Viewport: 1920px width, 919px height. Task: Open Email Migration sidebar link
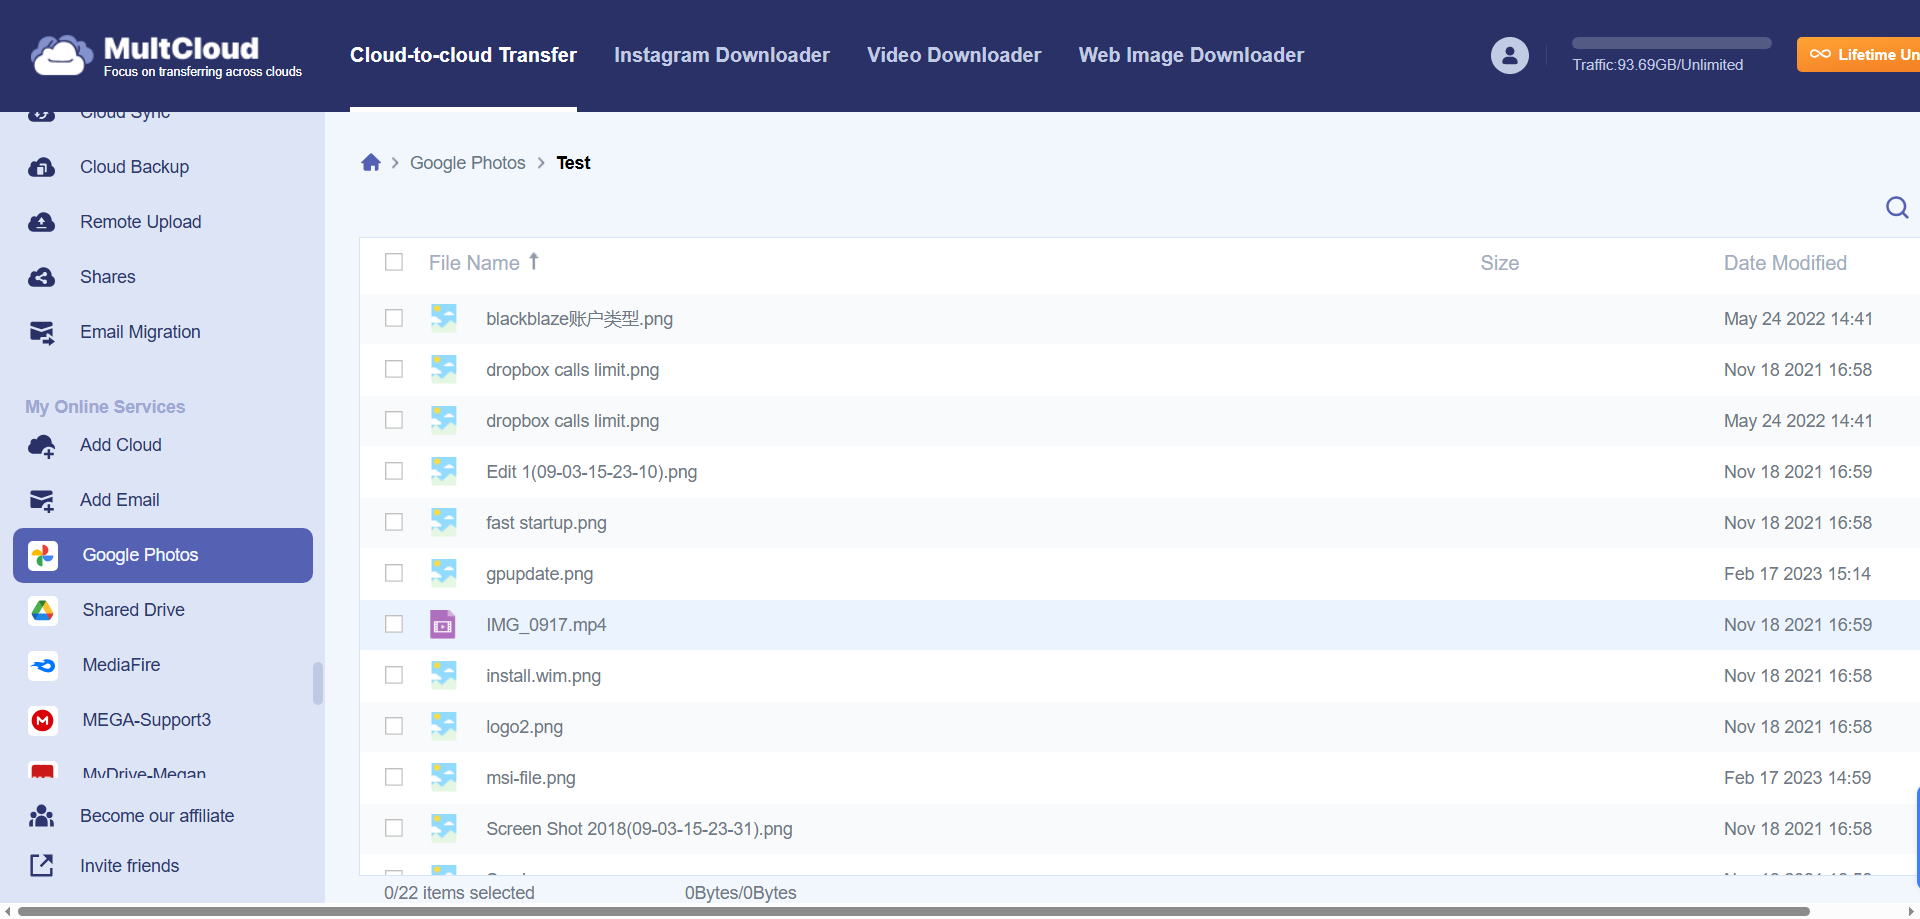pyautogui.click(x=140, y=332)
